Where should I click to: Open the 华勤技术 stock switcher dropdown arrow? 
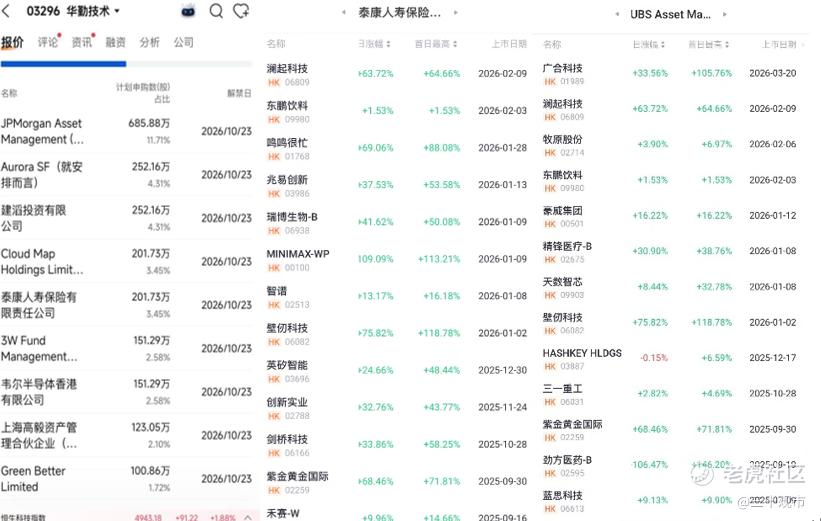tap(117, 11)
